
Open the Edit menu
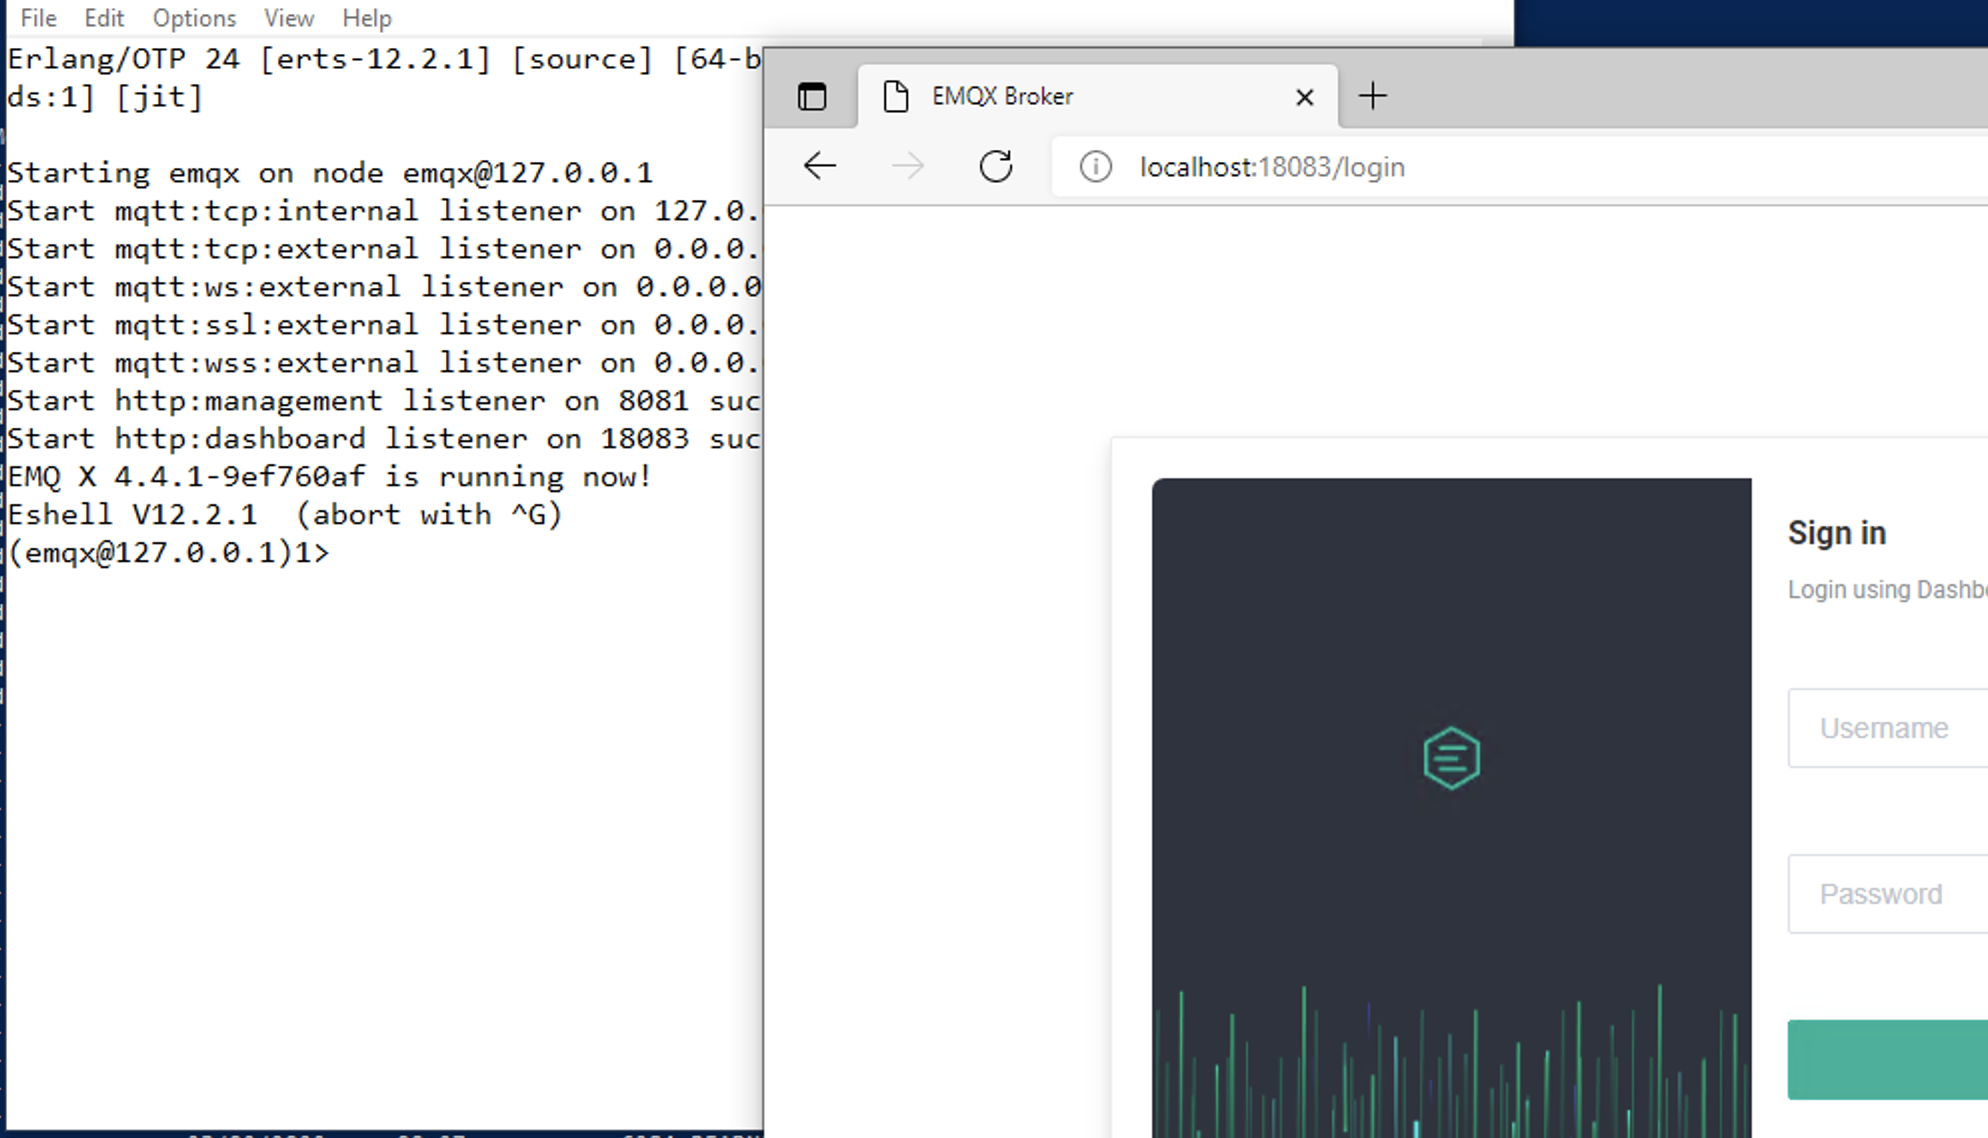[104, 18]
